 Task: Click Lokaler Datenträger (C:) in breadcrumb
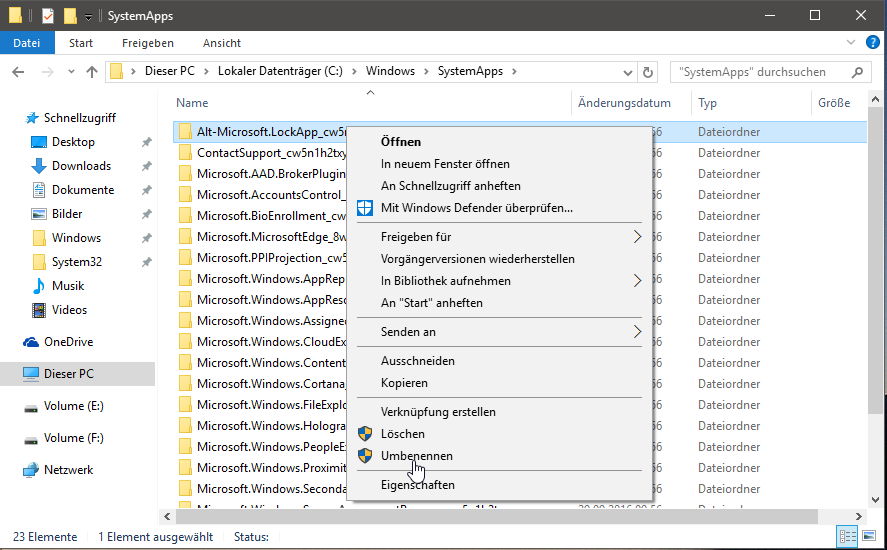[280, 71]
